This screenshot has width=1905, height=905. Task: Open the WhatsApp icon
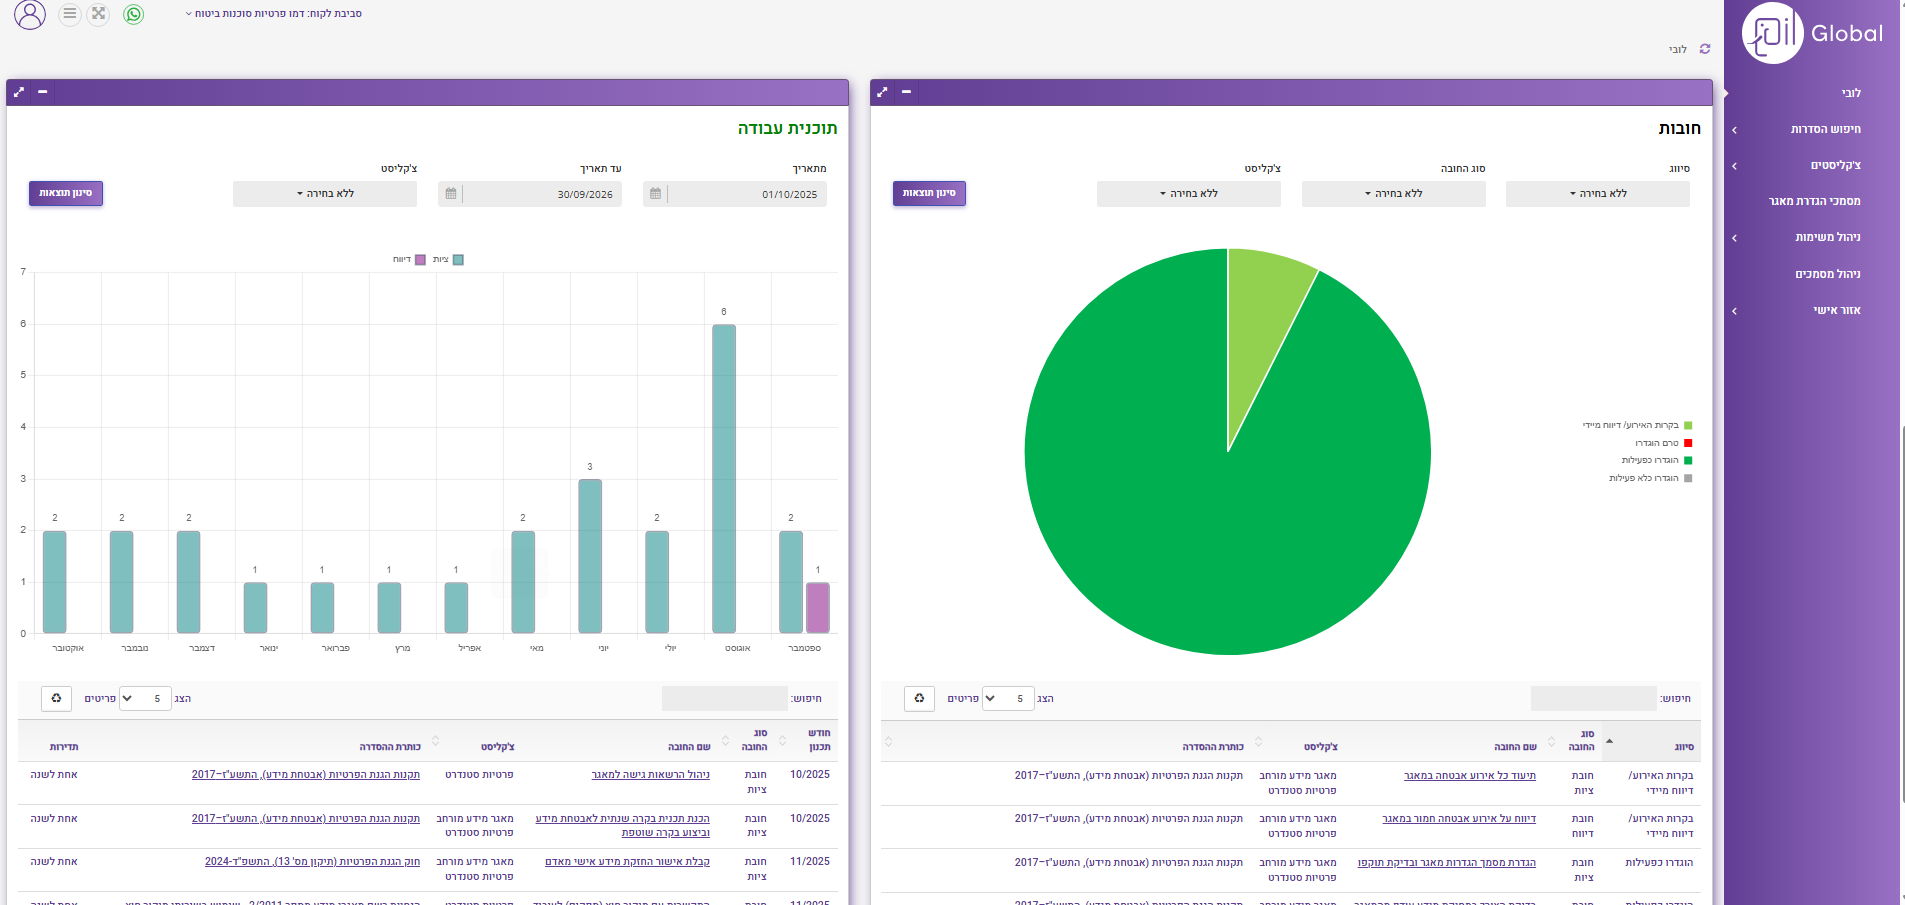click(133, 14)
